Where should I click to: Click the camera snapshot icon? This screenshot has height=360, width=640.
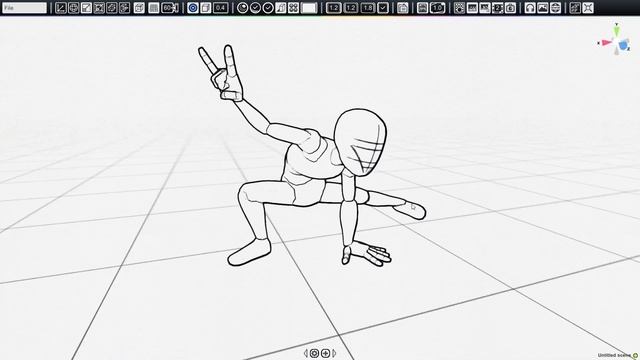click(510, 8)
